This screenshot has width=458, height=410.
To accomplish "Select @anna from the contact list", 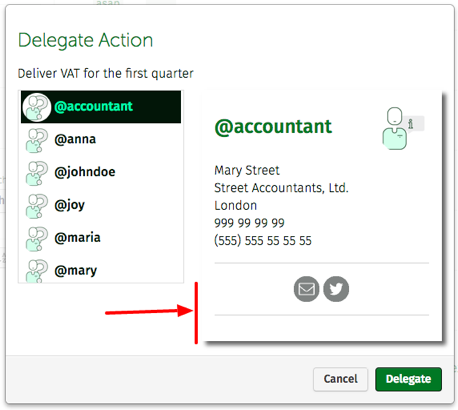I will click(101, 139).
